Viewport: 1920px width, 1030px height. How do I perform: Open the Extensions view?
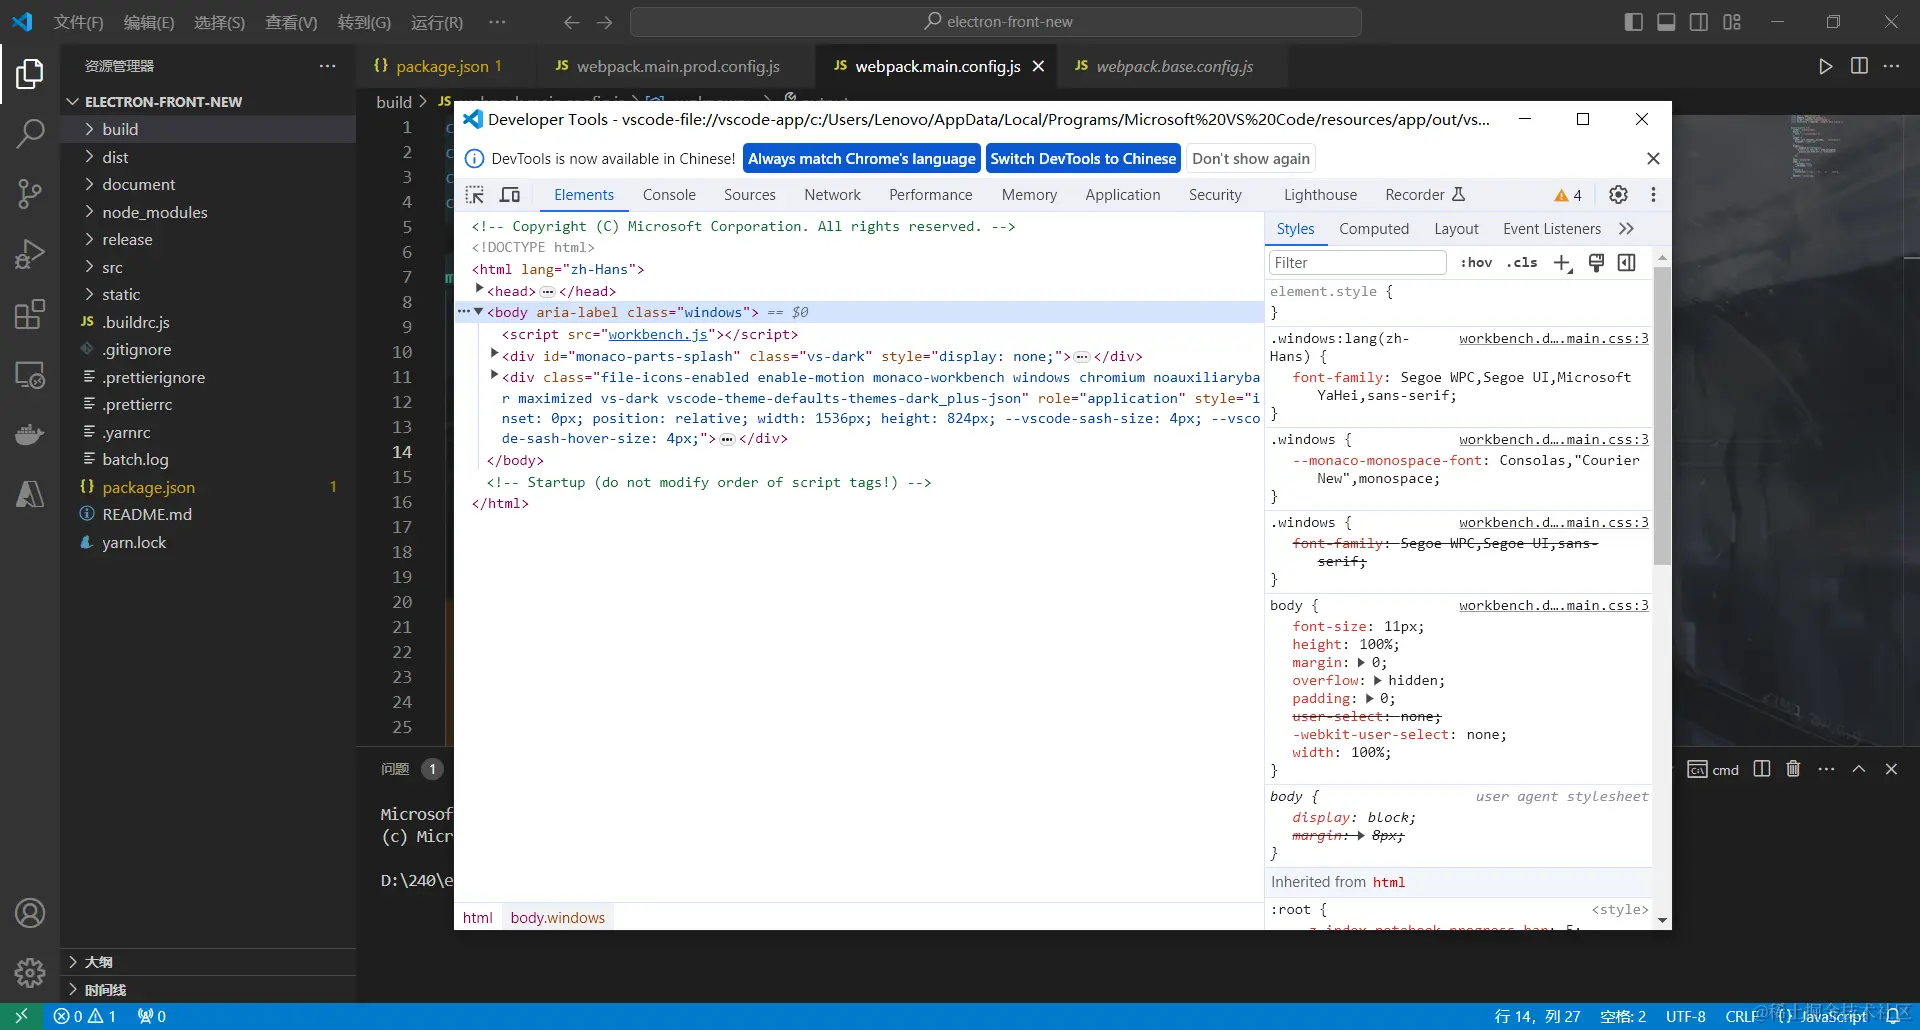pos(30,314)
